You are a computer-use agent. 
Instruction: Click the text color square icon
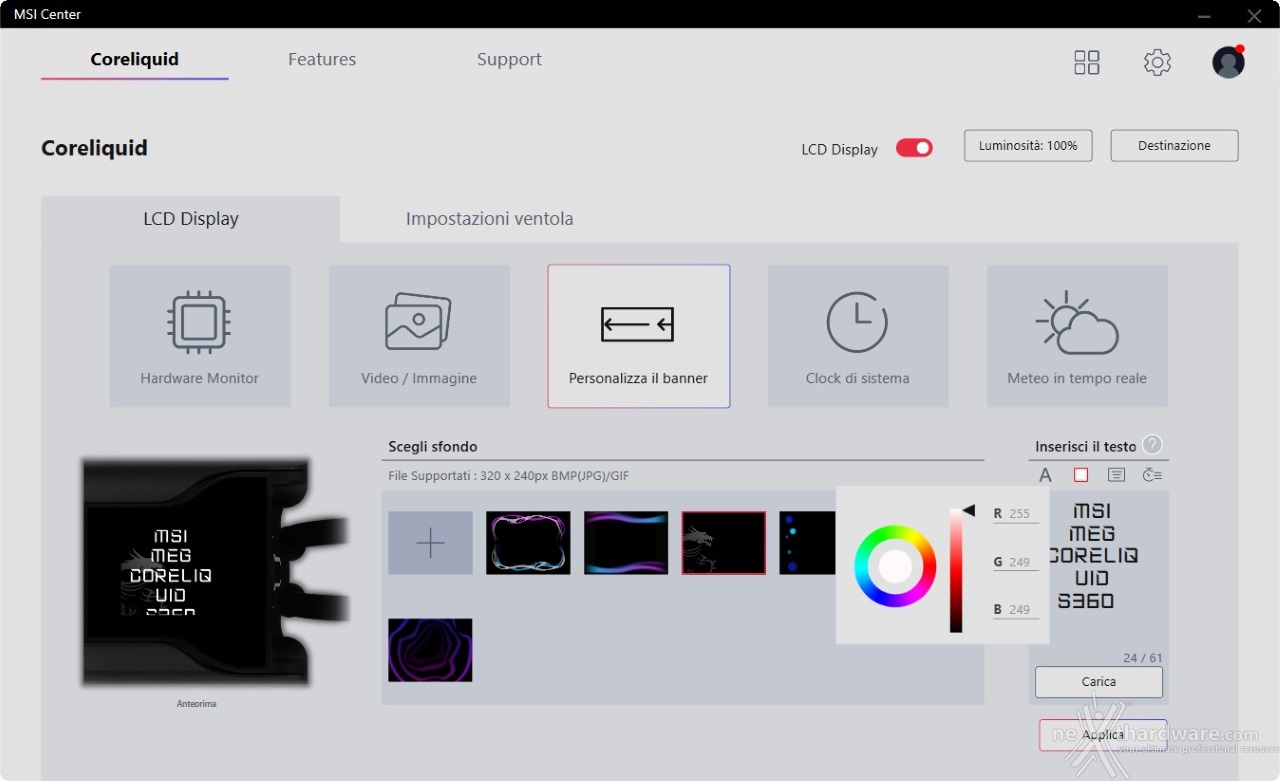(1081, 475)
